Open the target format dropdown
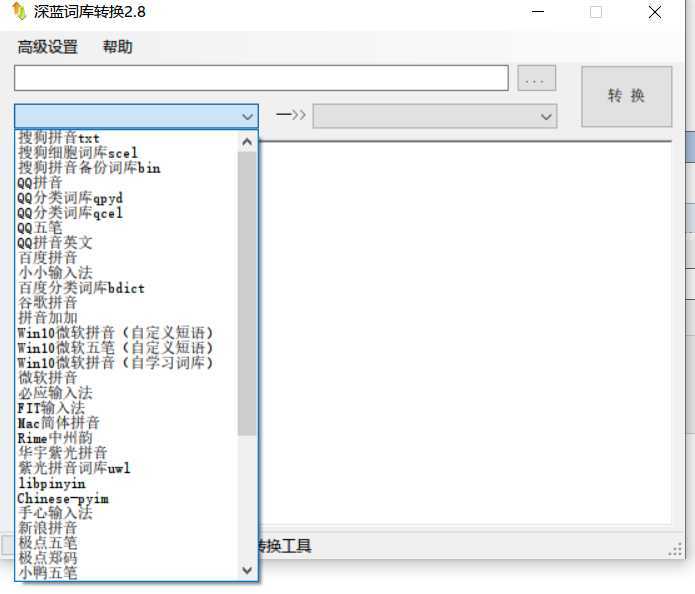 click(434, 116)
